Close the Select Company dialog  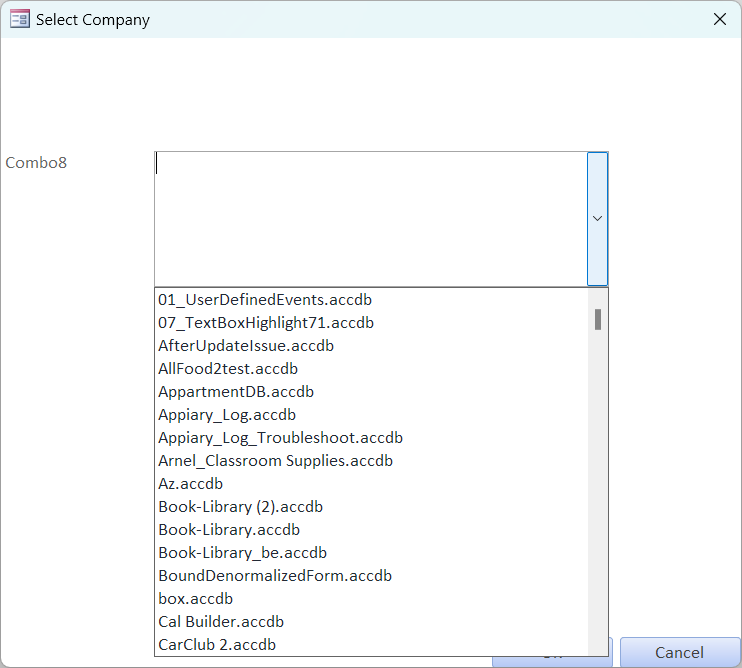719,19
